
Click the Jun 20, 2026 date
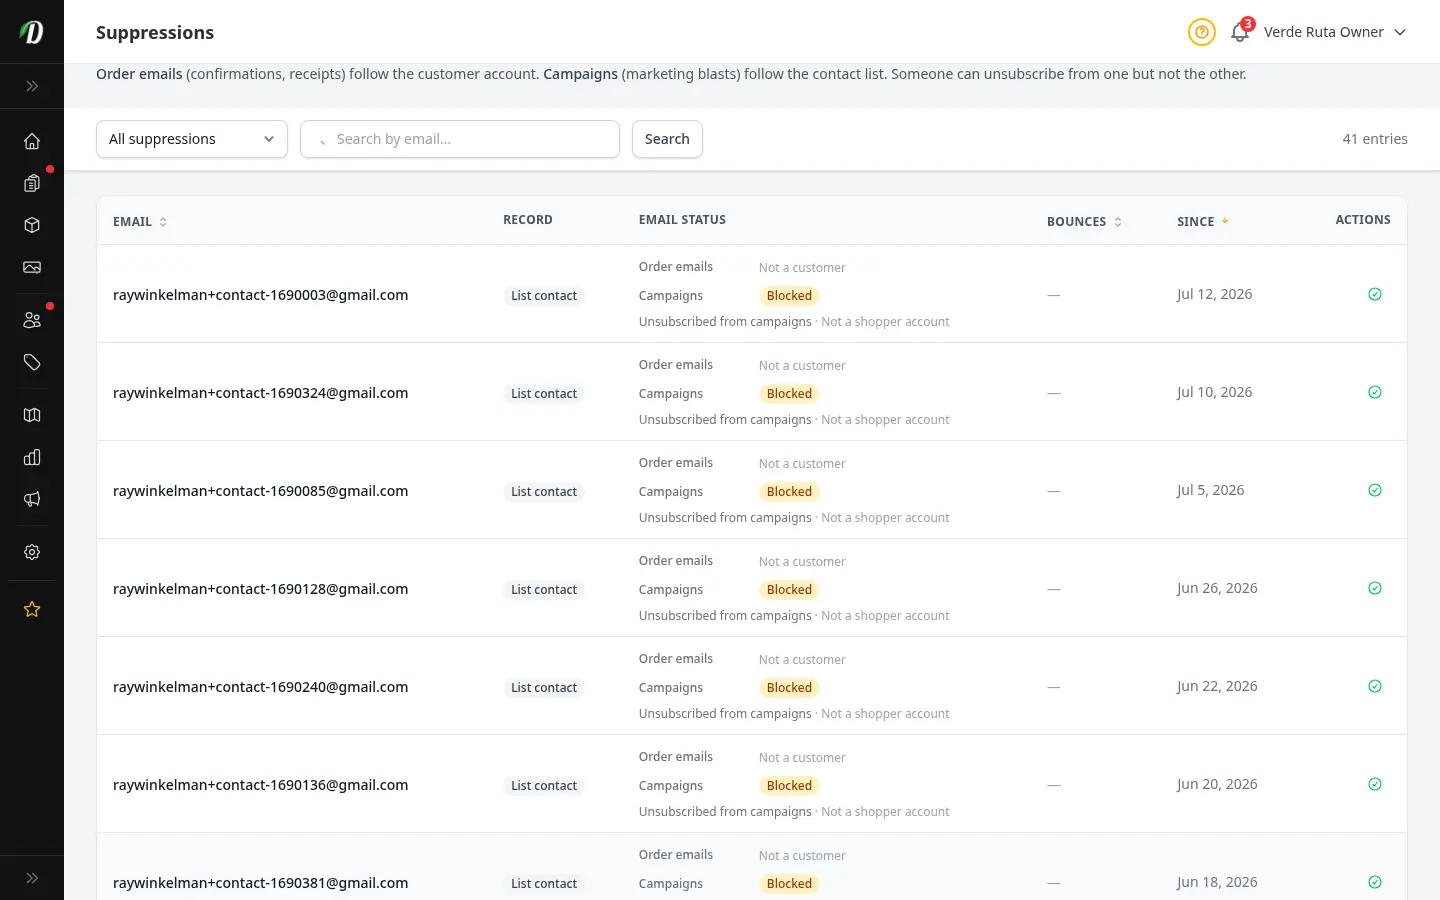[x=1217, y=784]
